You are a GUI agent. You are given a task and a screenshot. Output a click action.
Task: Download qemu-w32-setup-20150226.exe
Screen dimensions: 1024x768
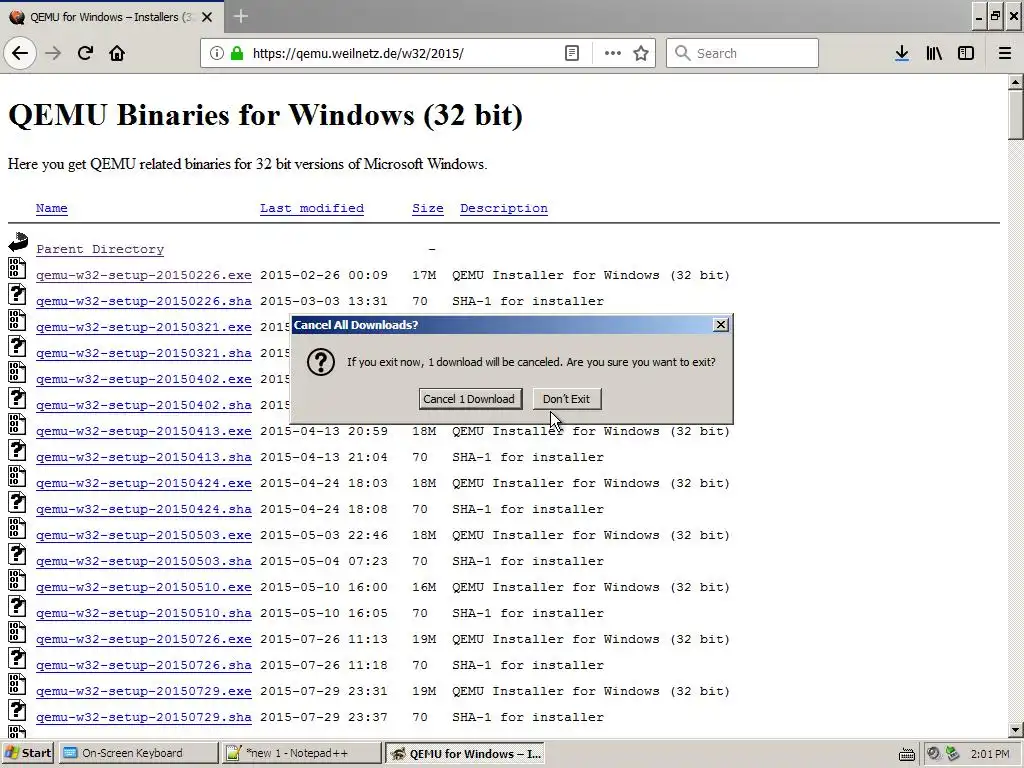[x=144, y=275]
